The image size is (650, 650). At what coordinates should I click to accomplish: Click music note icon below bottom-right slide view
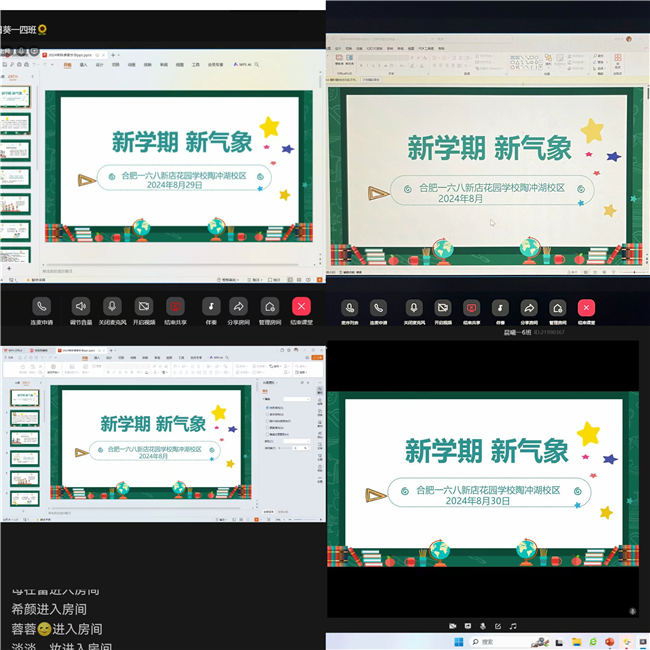tap(513, 626)
